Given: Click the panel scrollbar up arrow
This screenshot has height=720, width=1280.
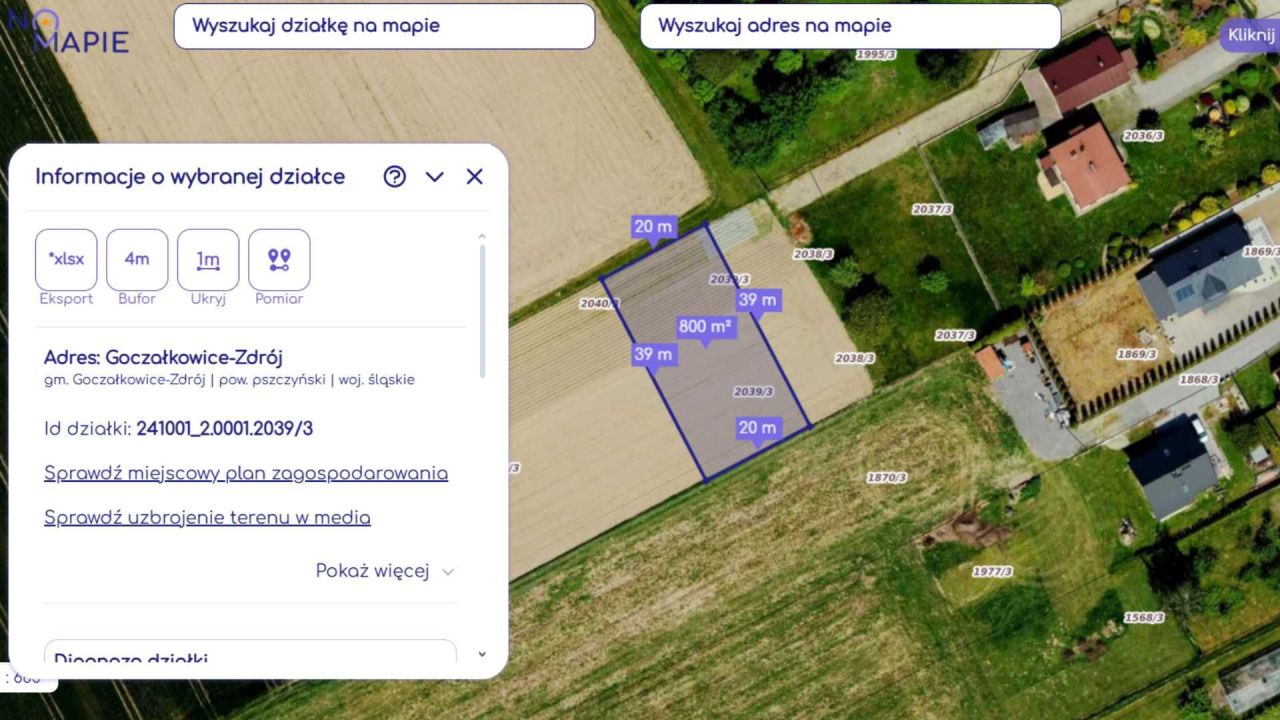Looking at the screenshot, I should 482,237.
